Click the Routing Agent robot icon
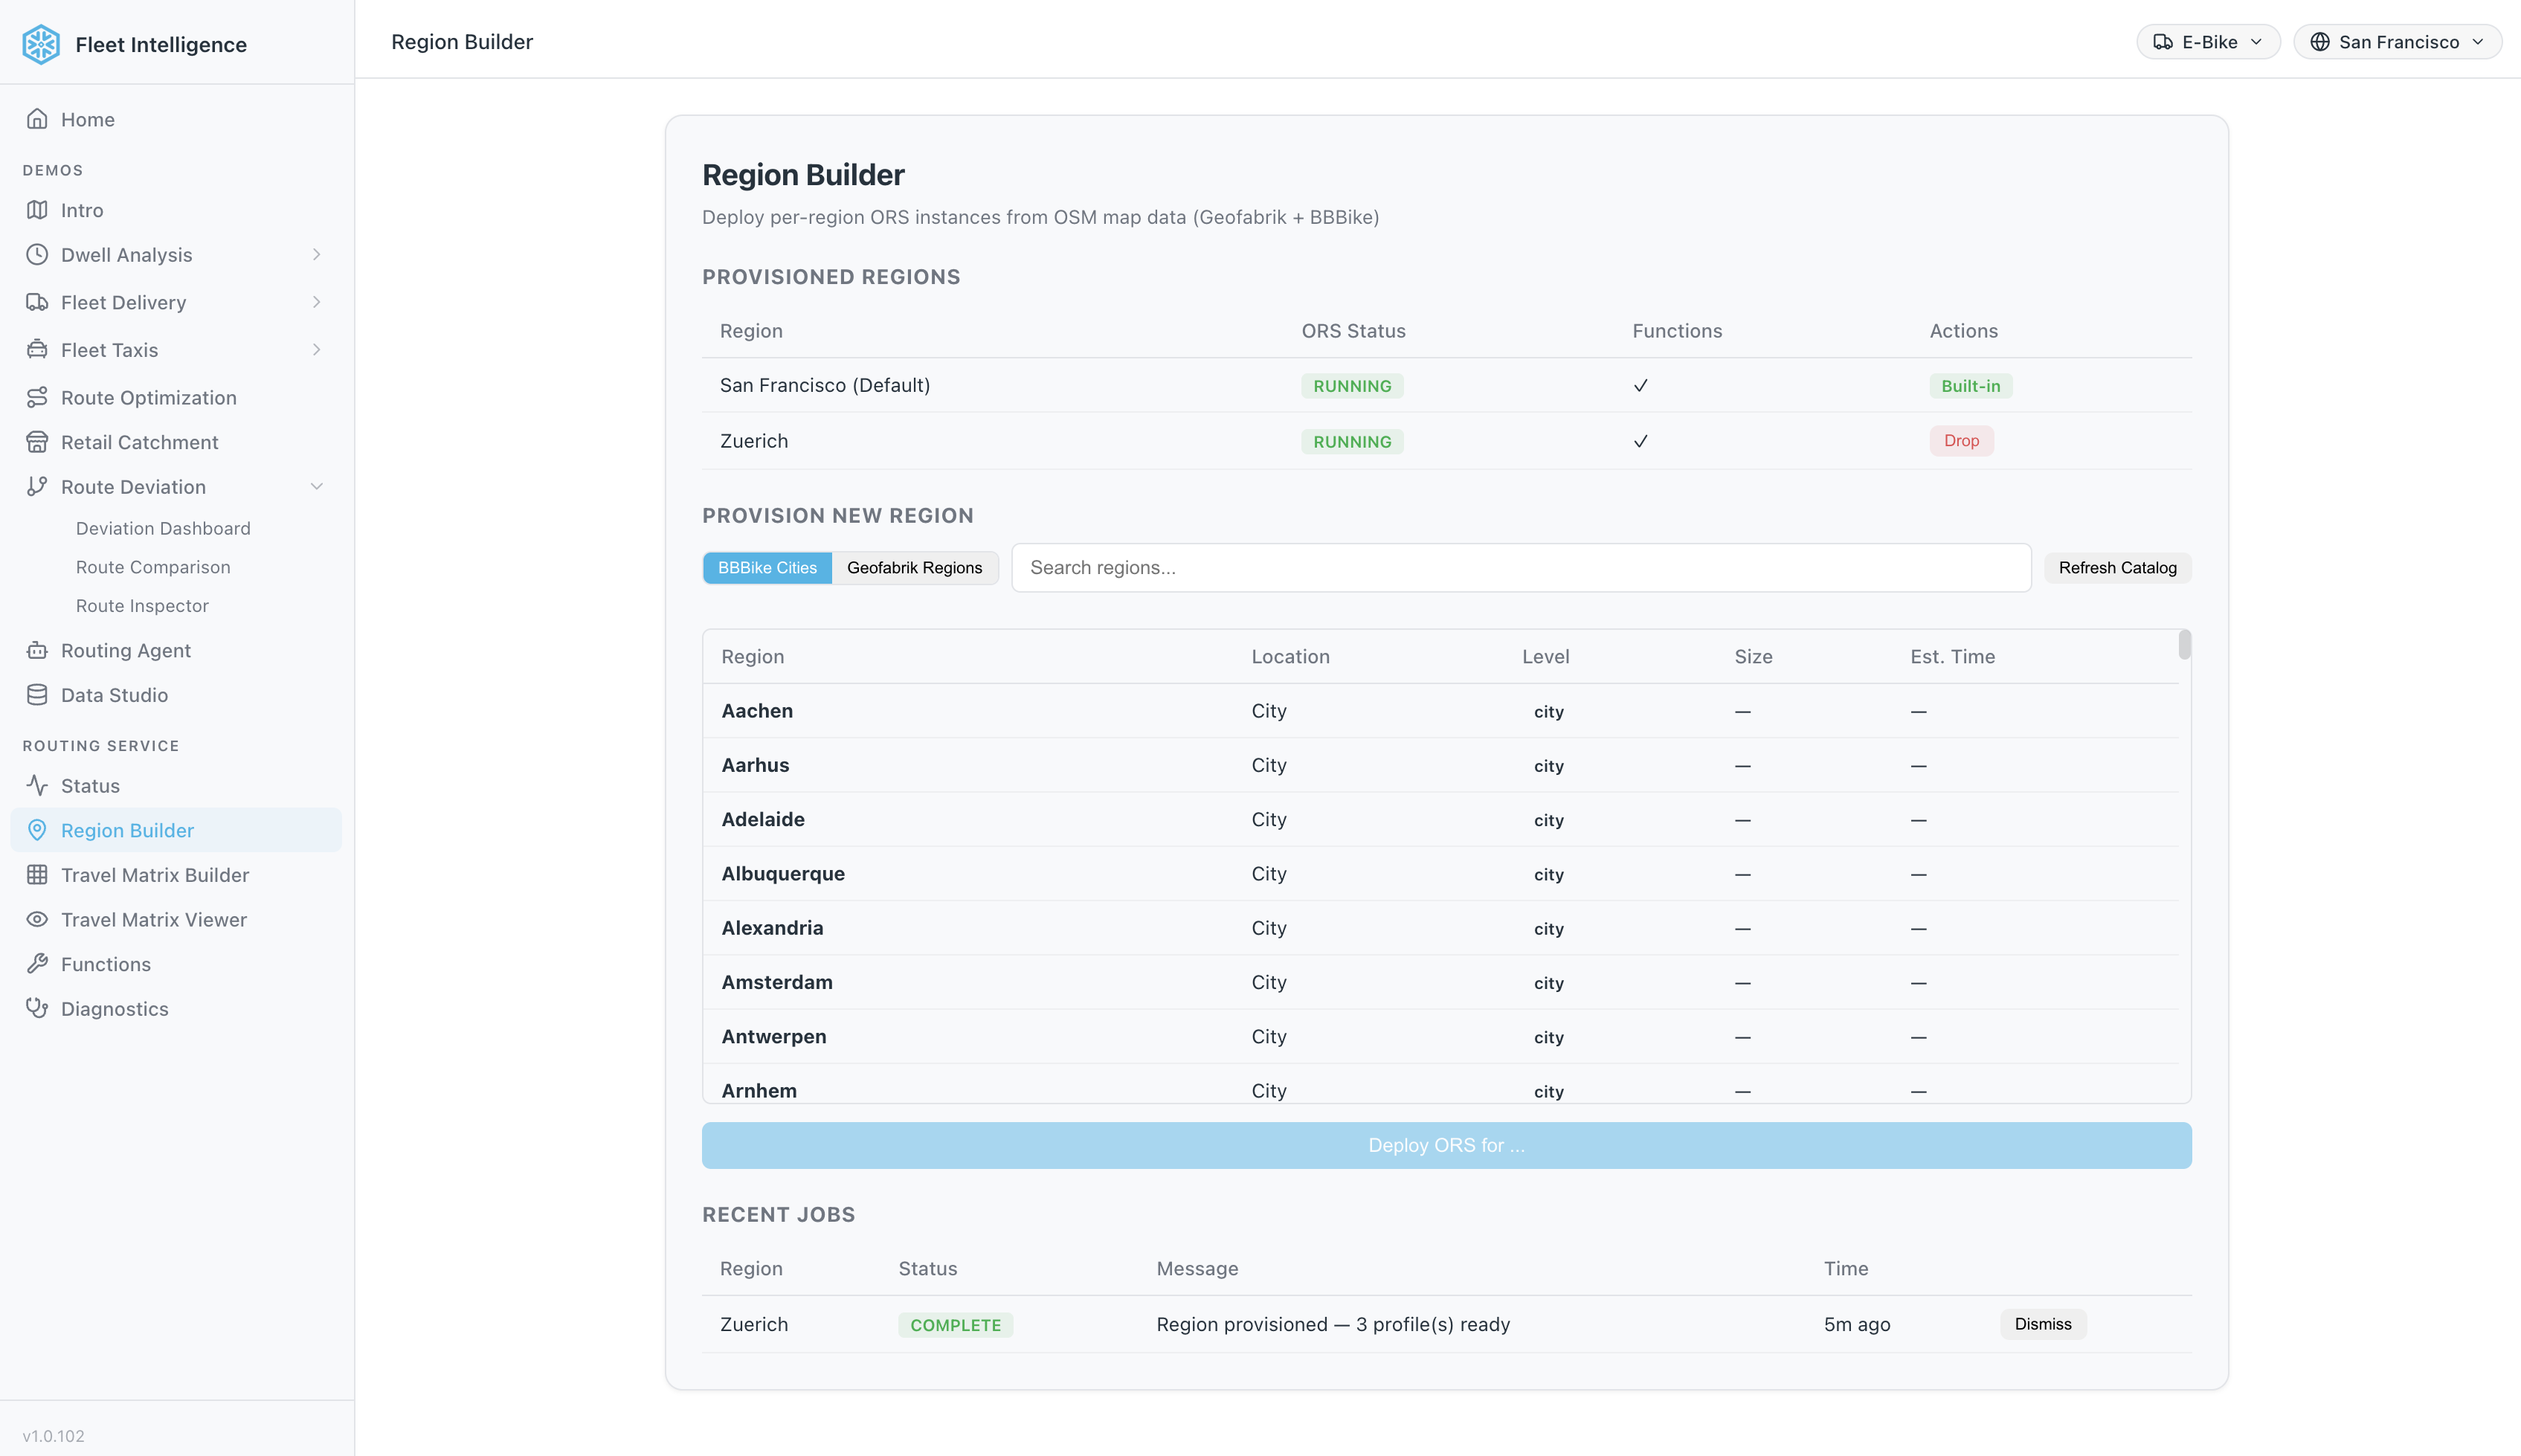Viewport: 2521px width, 1456px height. (x=37, y=650)
